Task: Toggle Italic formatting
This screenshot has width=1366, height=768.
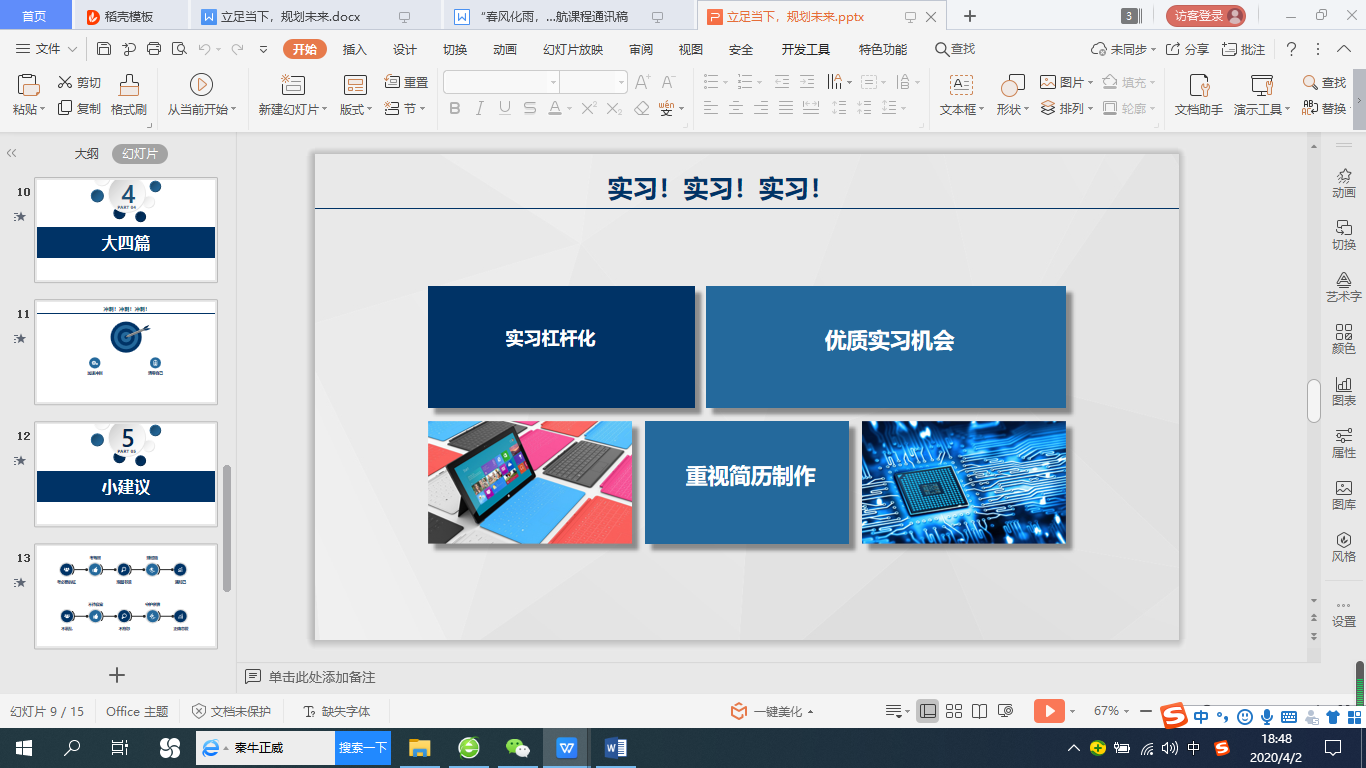Action: (480, 108)
